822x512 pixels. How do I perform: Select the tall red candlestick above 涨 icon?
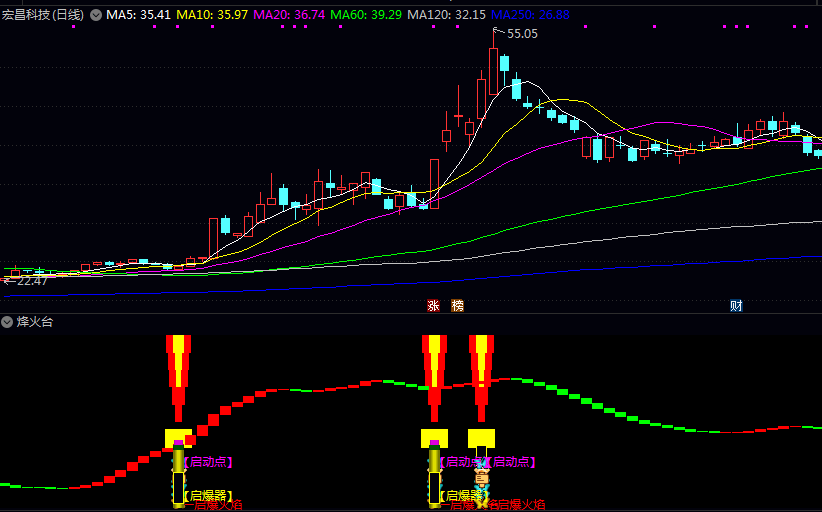(434, 184)
